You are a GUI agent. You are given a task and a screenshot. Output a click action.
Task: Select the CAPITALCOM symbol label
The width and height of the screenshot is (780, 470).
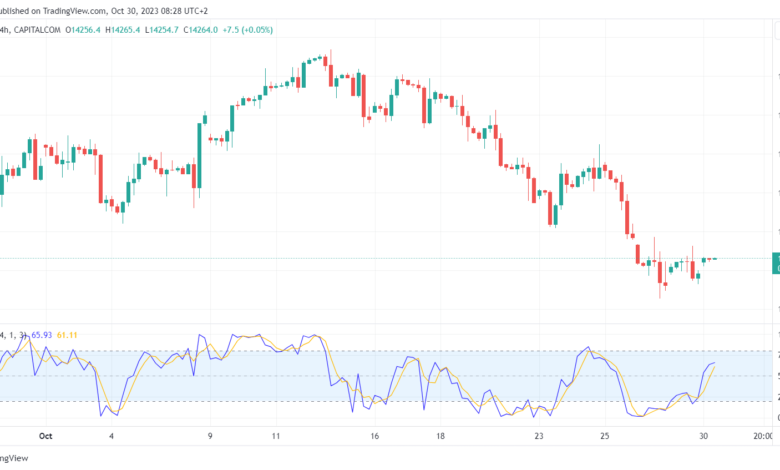(37, 30)
